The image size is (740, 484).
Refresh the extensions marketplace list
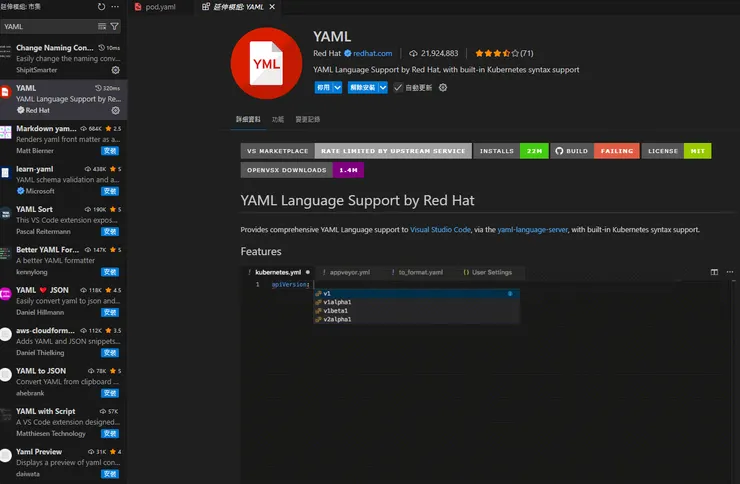point(101,7)
